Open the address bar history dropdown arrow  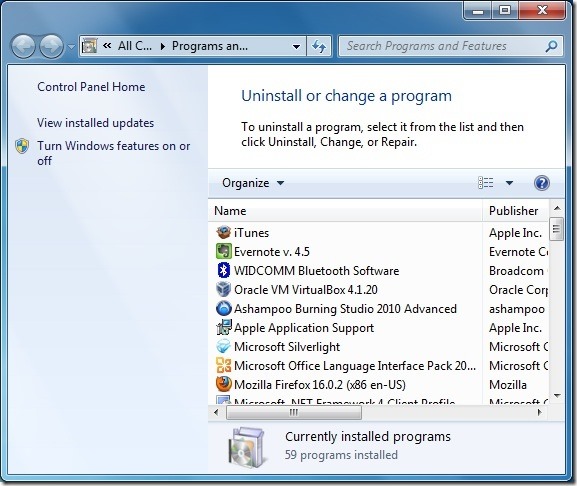point(296,47)
